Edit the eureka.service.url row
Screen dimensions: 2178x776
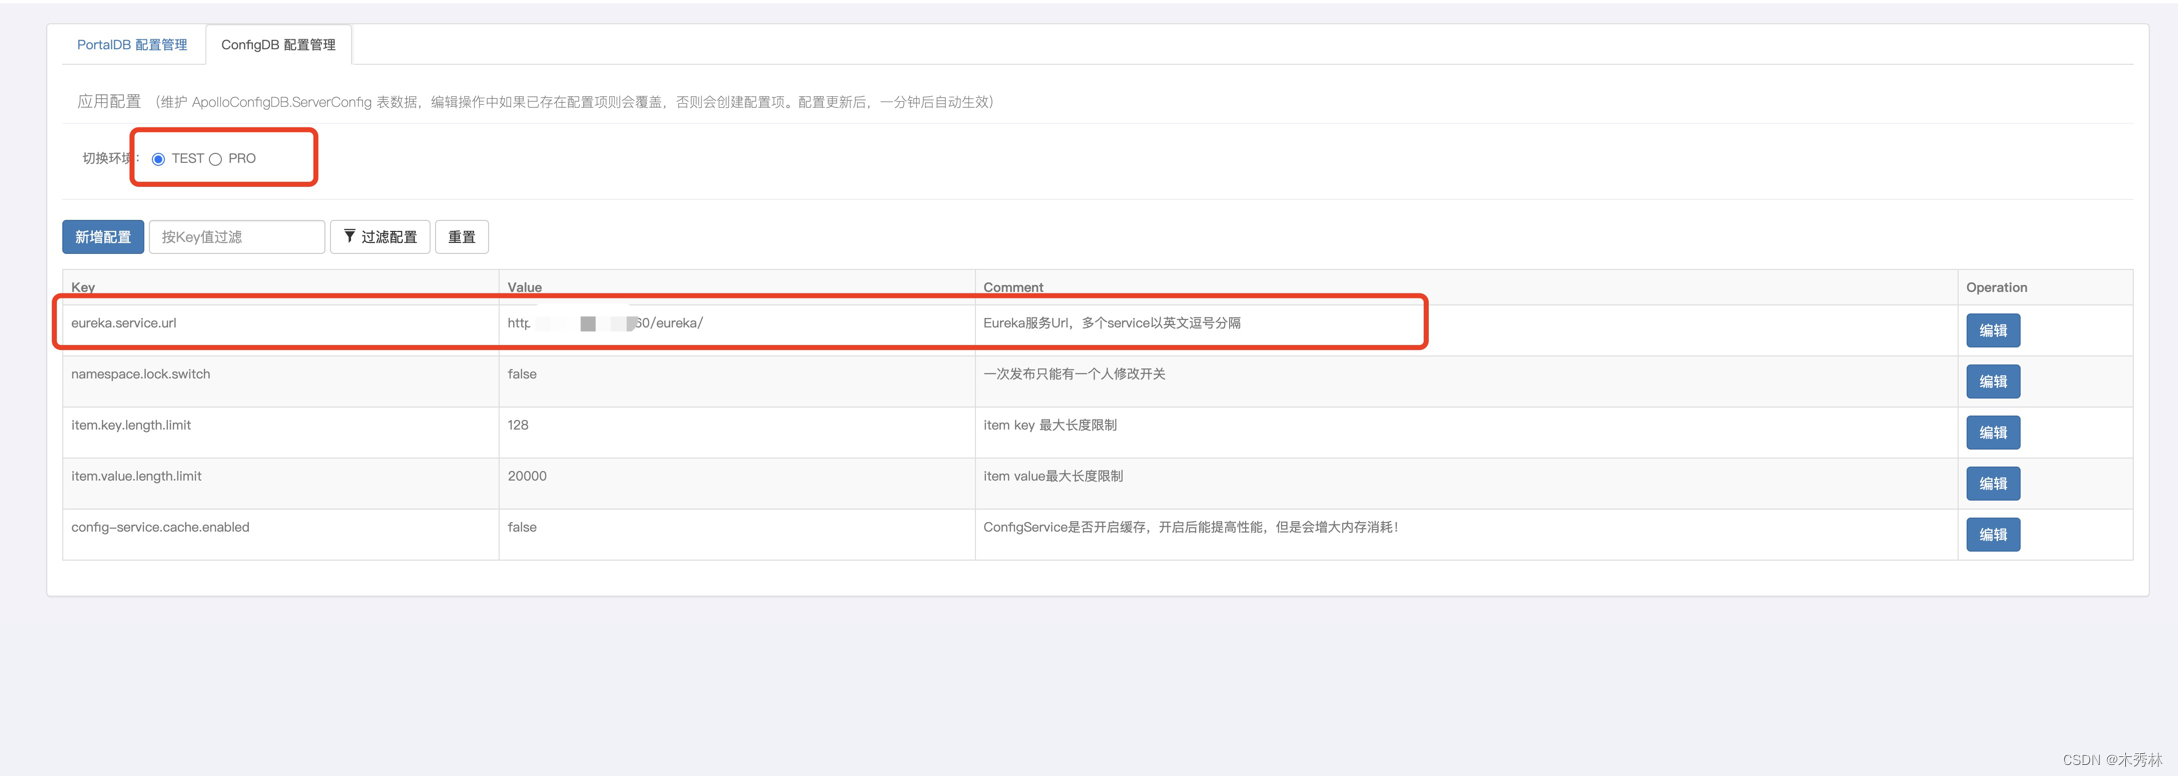tap(1993, 330)
